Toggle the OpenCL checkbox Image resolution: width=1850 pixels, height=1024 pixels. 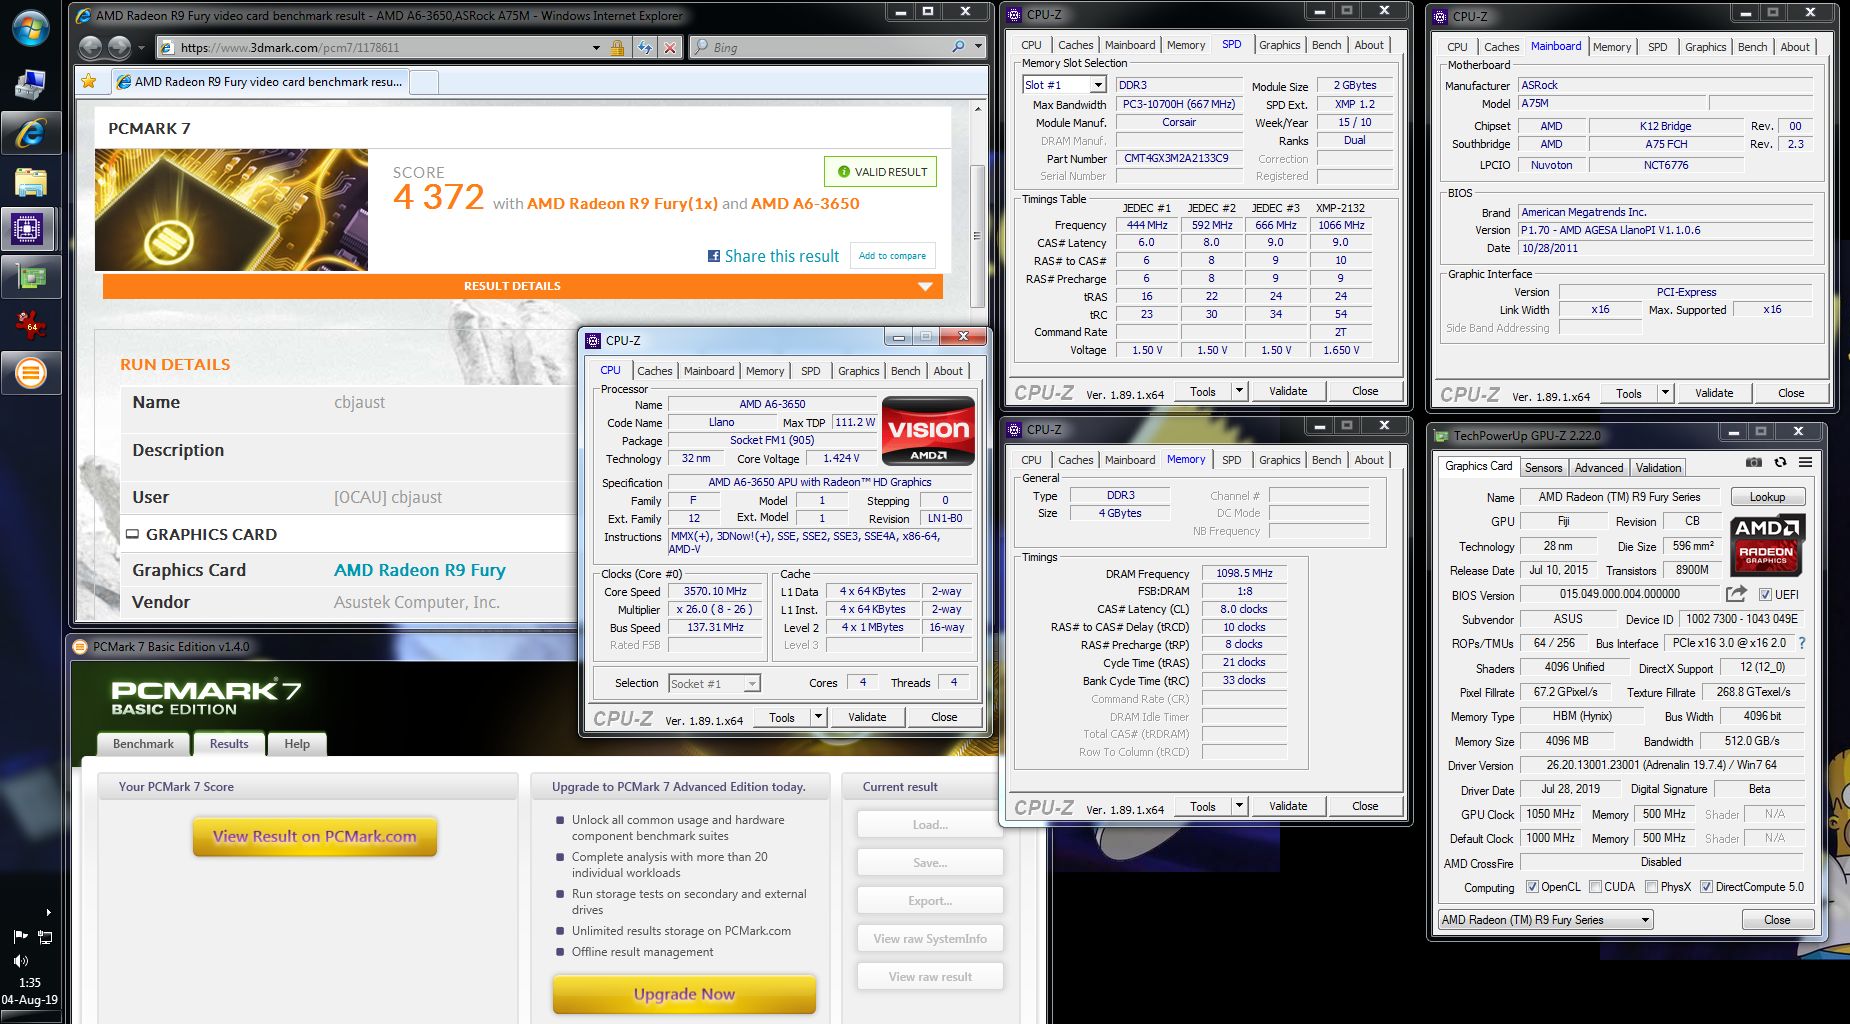point(1532,887)
